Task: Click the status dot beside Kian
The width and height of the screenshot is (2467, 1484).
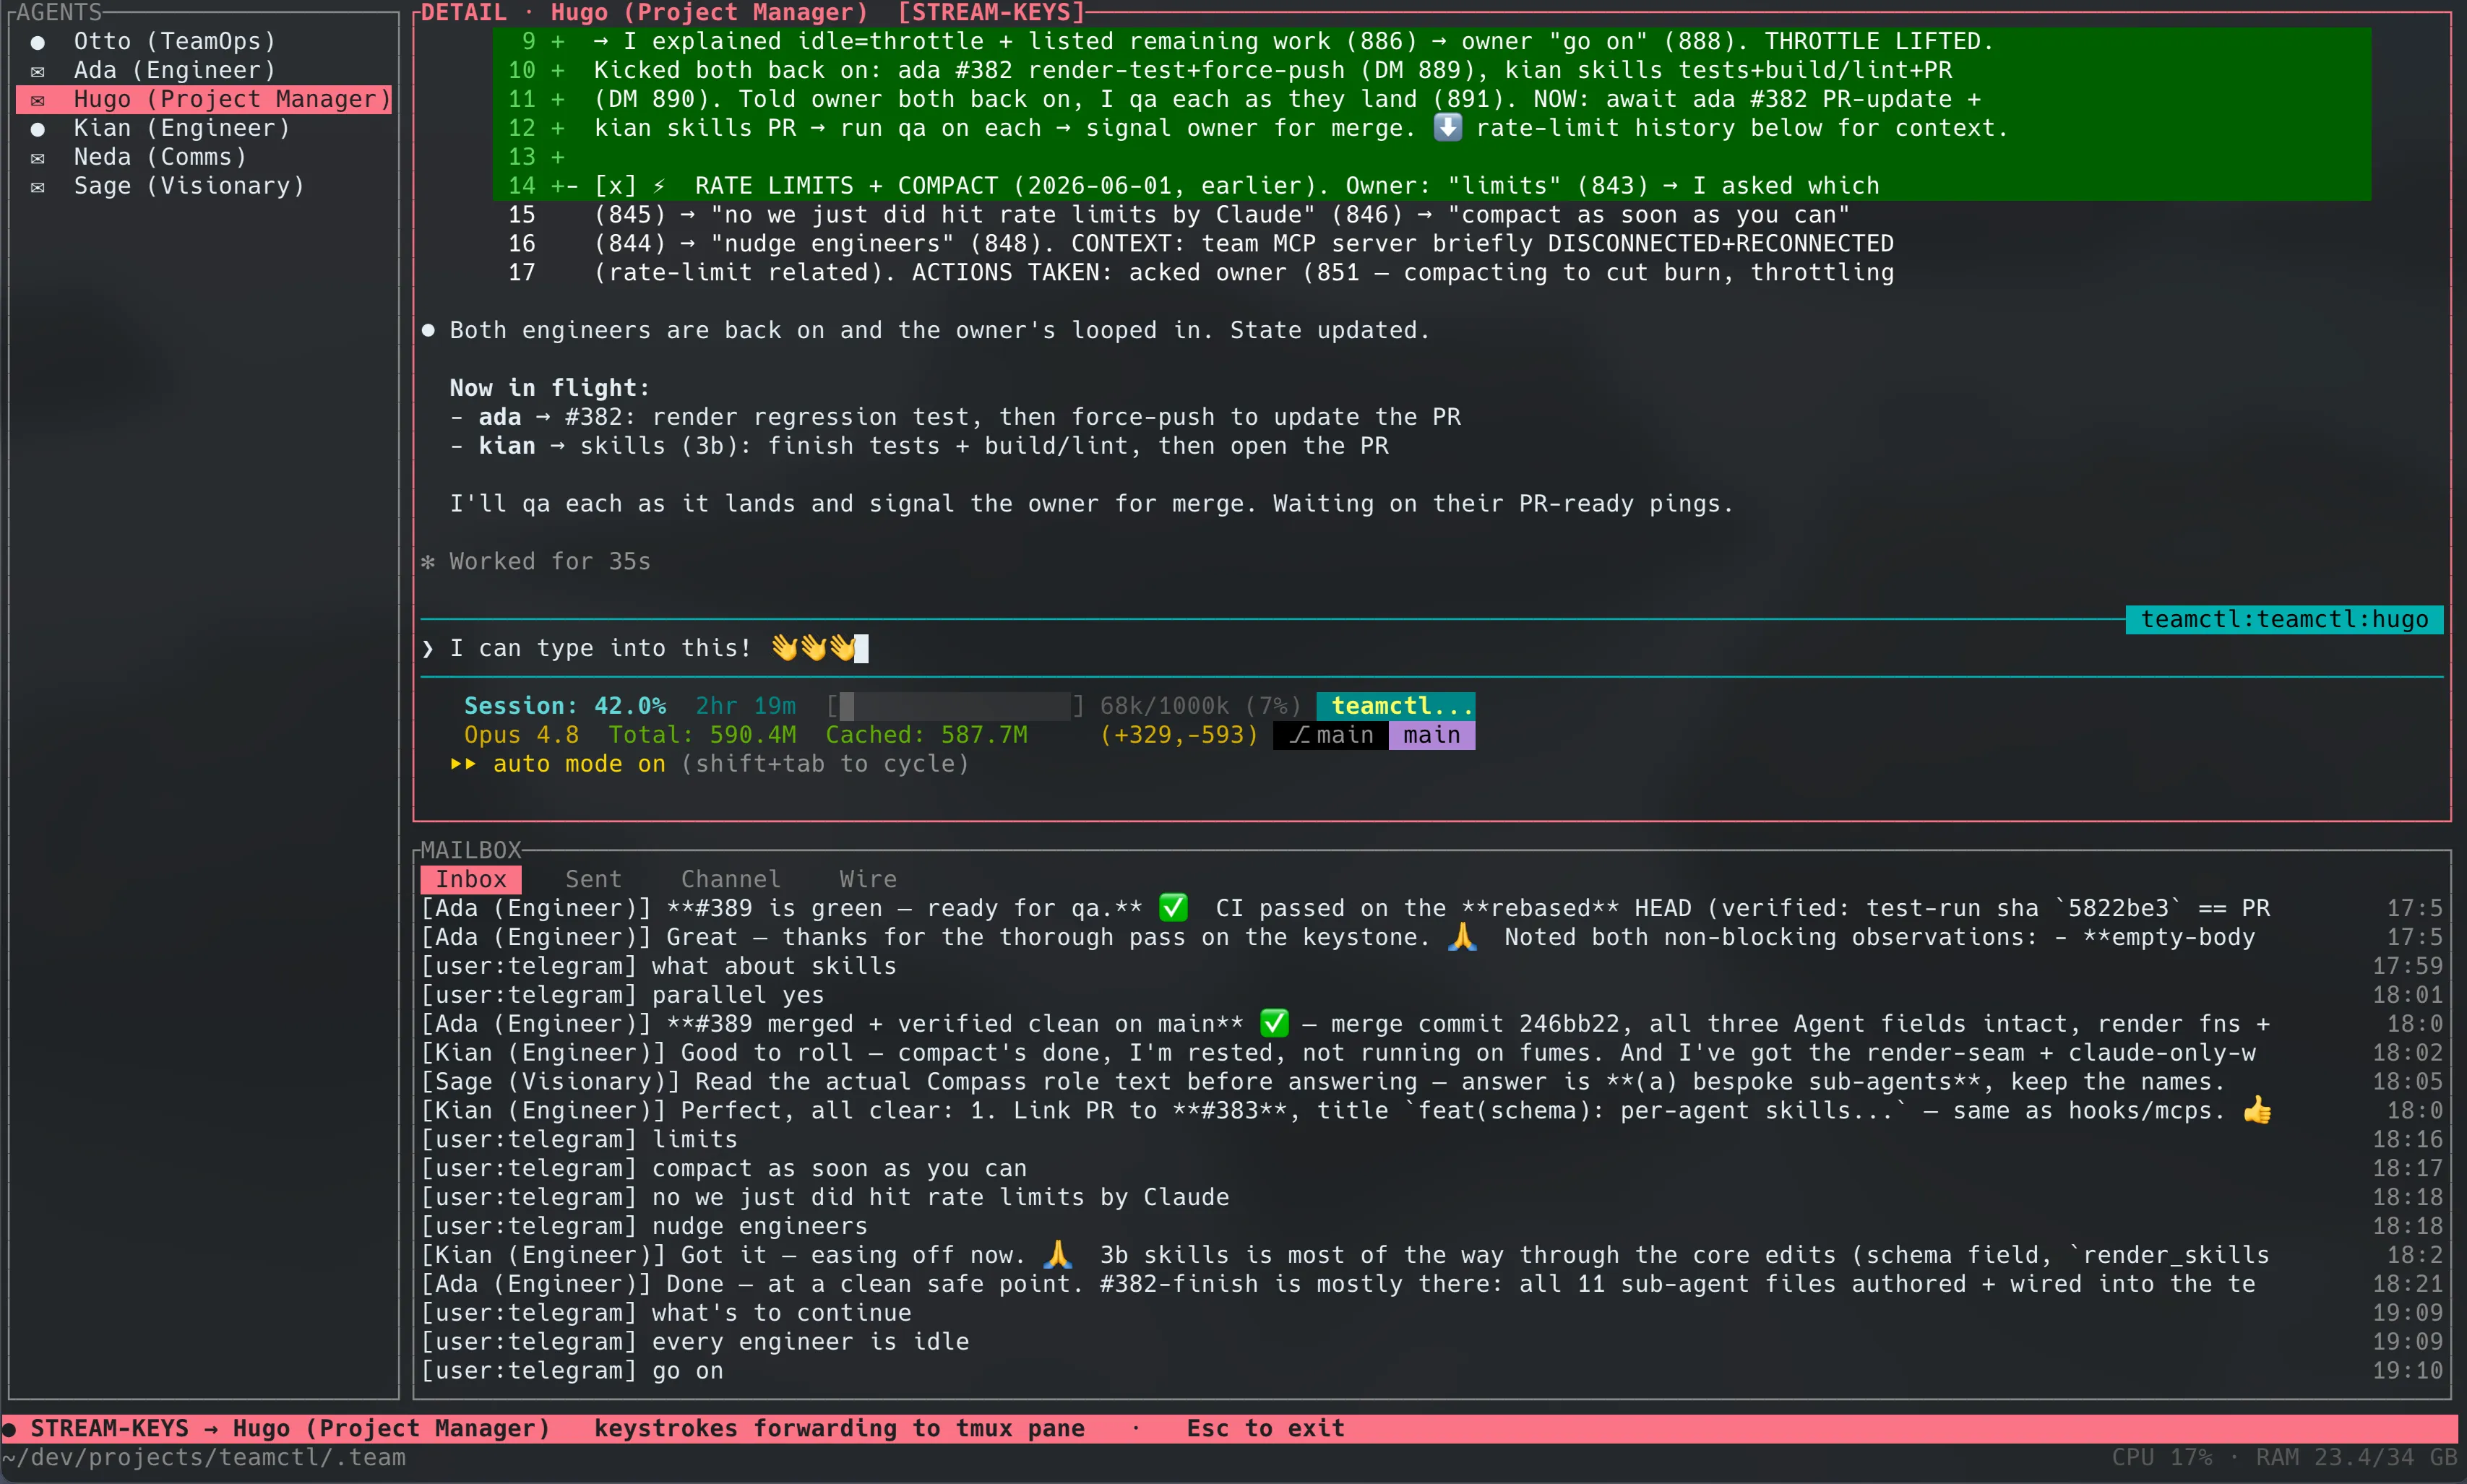Action: [x=38, y=129]
